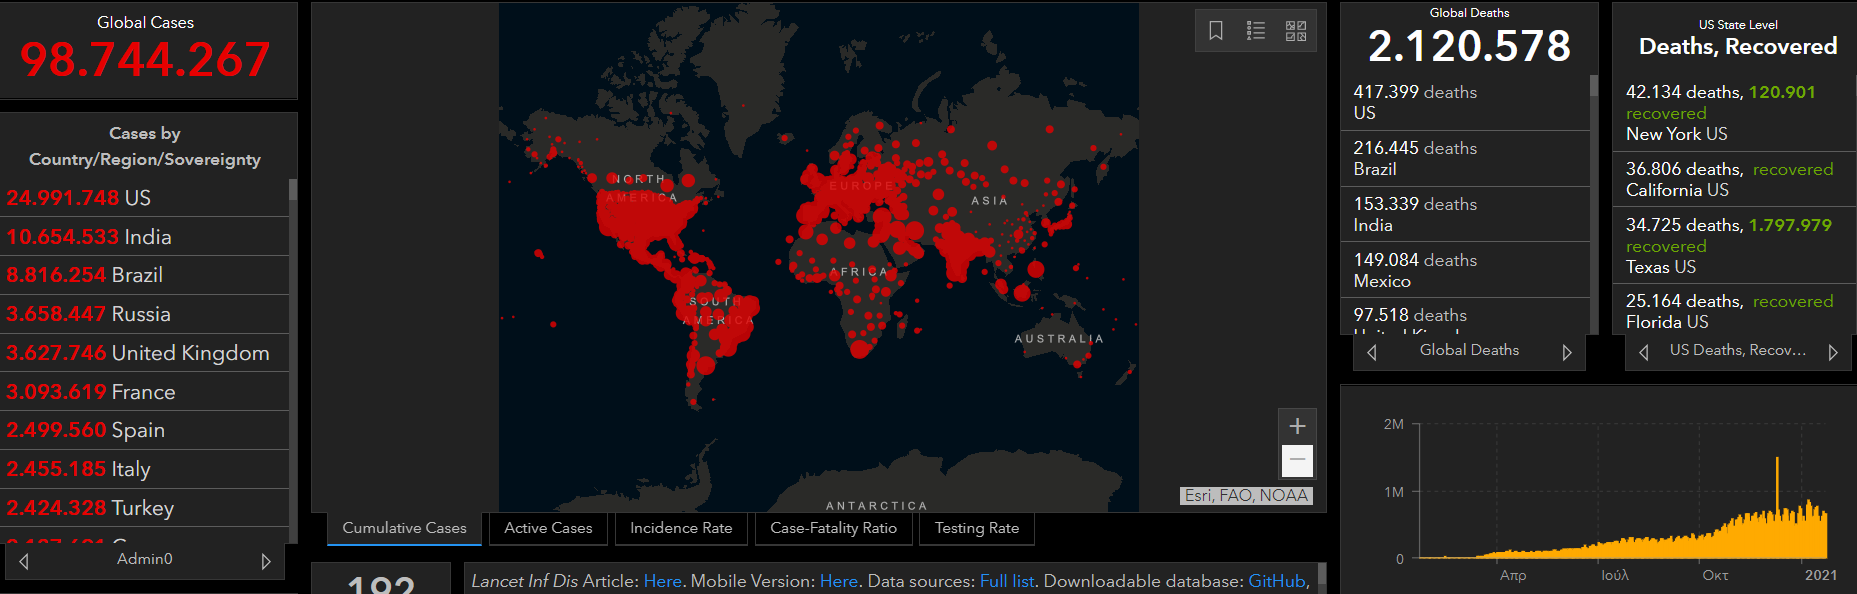The width and height of the screenshot is (1857, 594).
Task: Show the map legend list icon
Action: click(x=1256, y=31)
